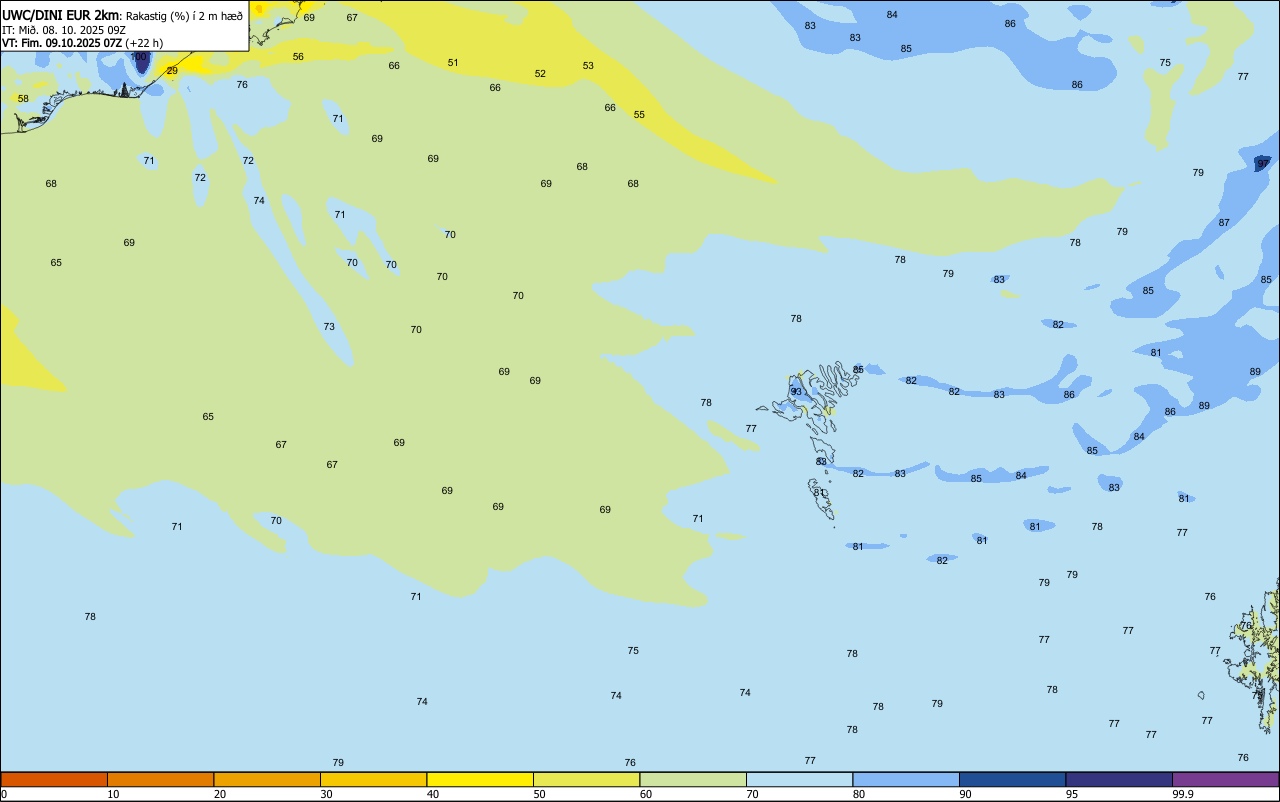Click the humidity value "73" on the map

[x=329, y=327]
